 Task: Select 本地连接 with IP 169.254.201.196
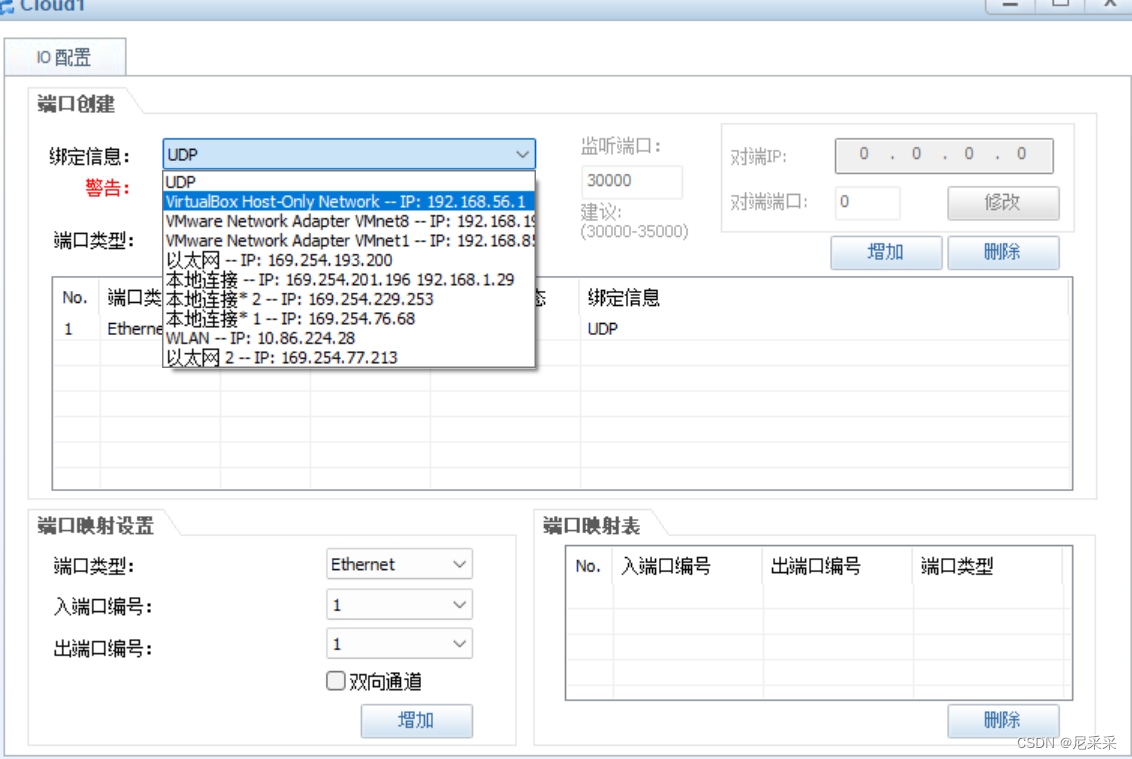(349, 279)
